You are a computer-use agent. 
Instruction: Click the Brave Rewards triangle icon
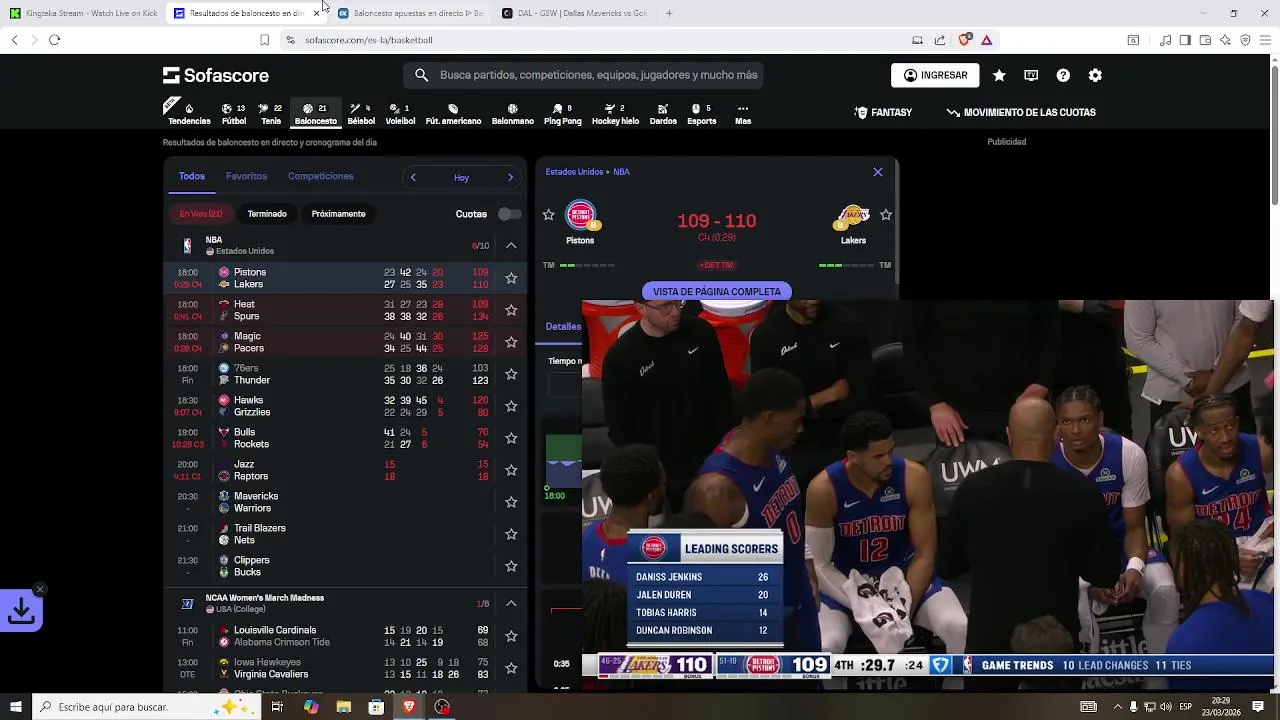pyautogui.click(x=986, y=40)
